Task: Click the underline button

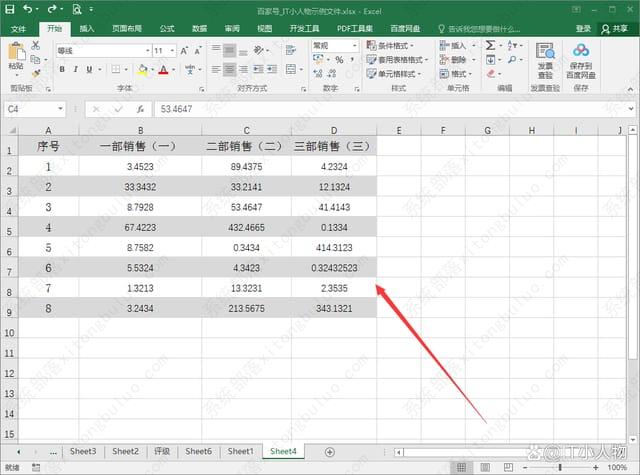Action: [90, 69]
